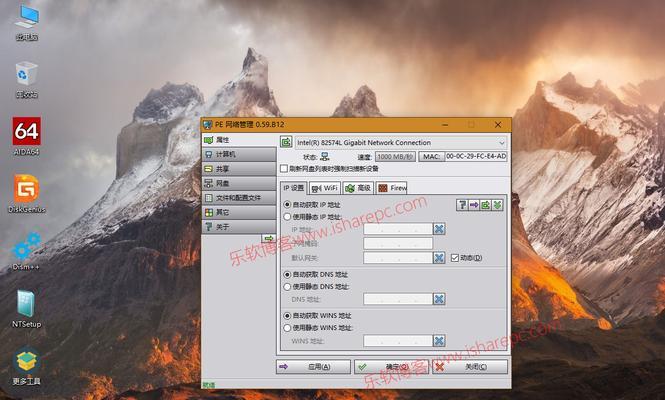
Task: Open the This PC desktop icon
Action: tap(27, 22)
